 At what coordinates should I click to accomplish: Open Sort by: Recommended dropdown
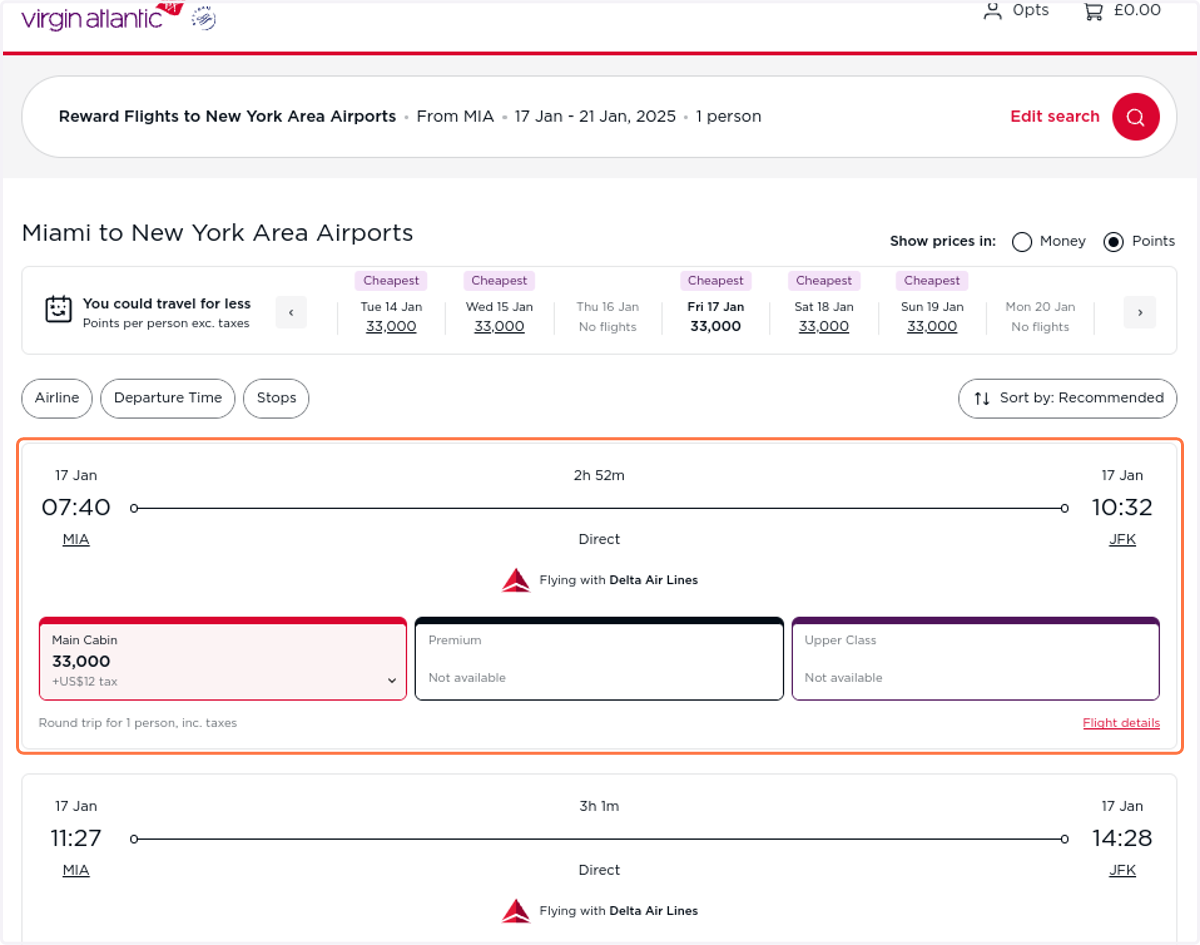point(1068,398)
